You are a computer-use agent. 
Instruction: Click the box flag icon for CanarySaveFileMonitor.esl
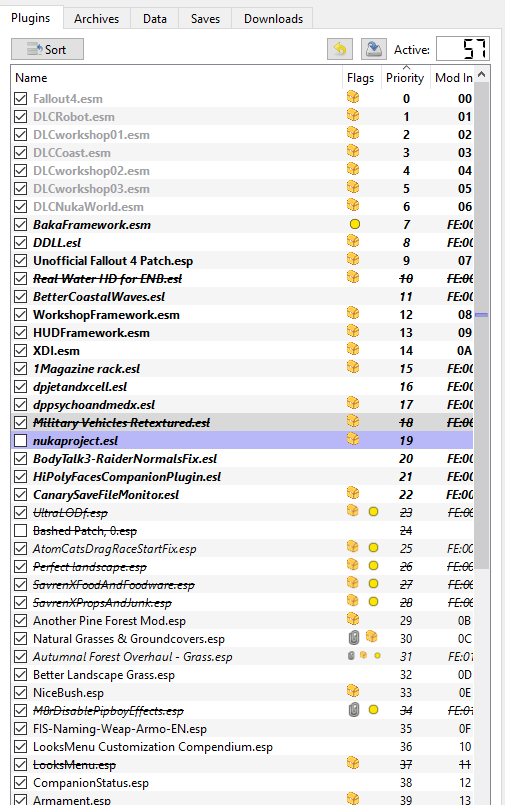(353, 493)
